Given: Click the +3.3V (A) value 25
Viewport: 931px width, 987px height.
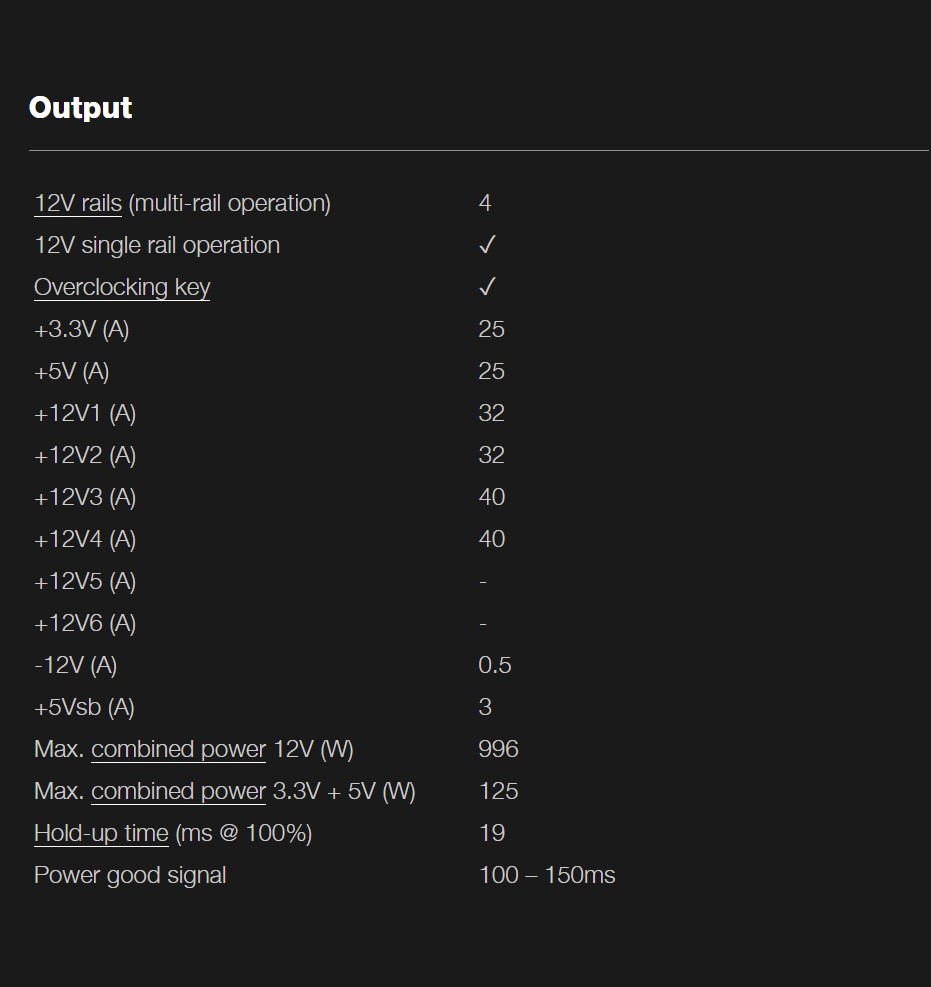Looking at the screenshot, I should (492, 329).
